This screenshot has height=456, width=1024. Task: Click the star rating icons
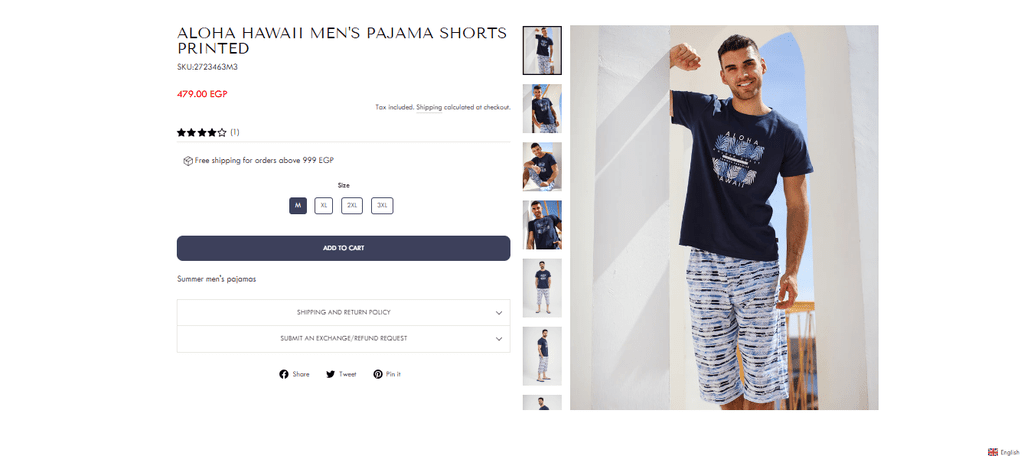tap(202, 133)
